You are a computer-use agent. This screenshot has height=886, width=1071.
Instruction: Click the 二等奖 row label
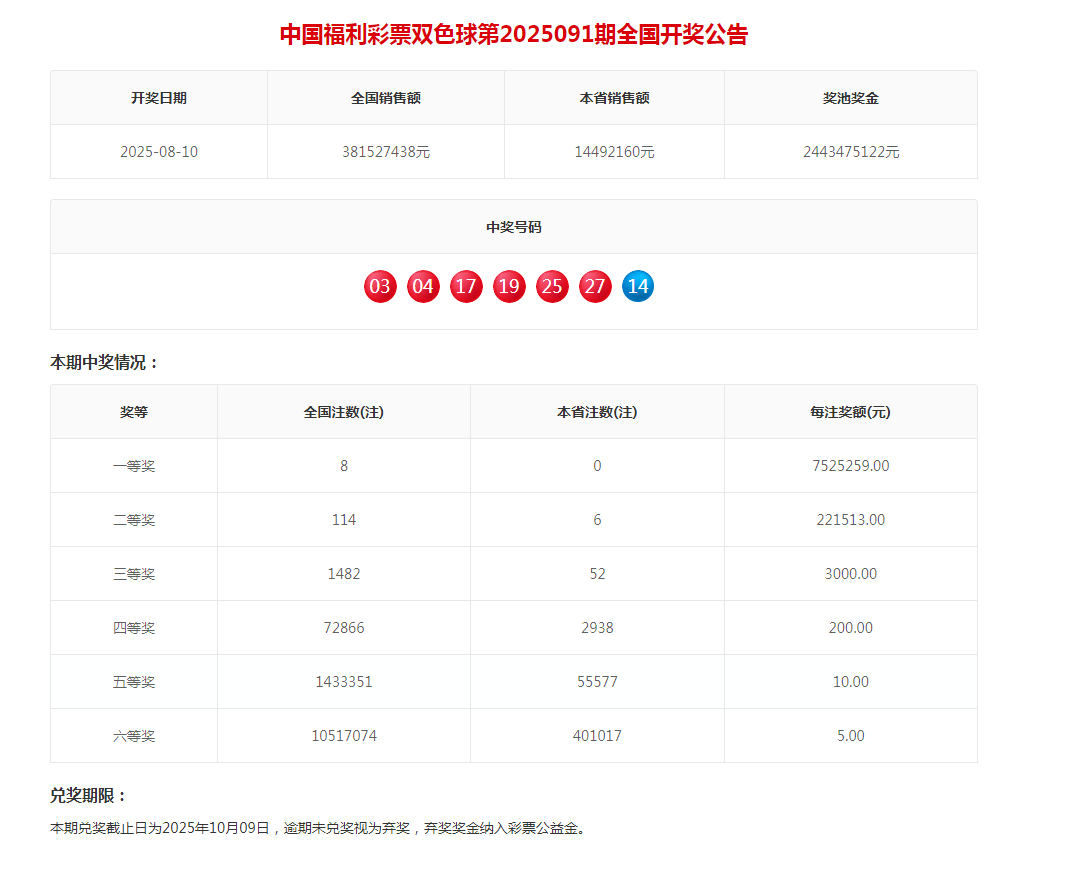[134, 520]
